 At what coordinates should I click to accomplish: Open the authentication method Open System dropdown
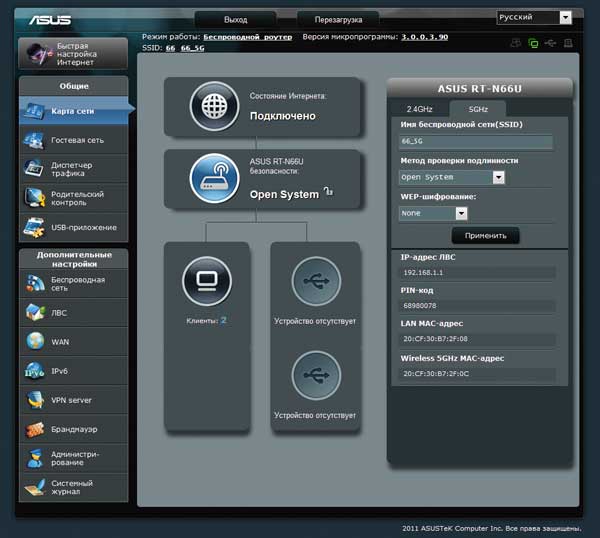[452, 177]
